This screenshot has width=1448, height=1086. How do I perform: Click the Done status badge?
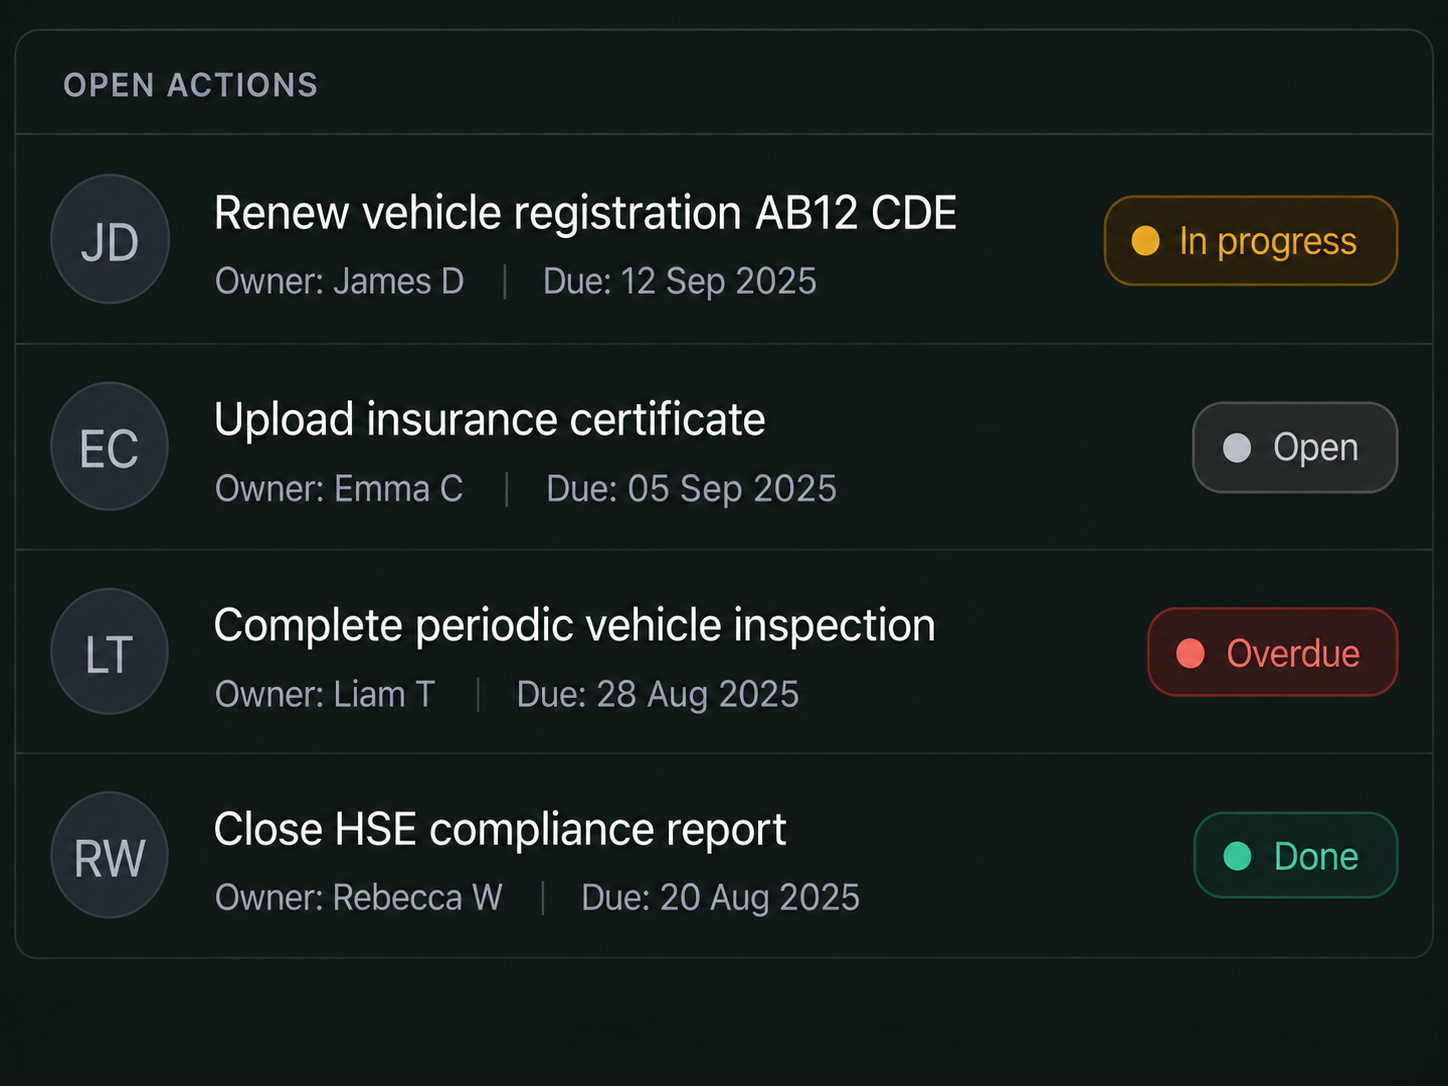tap(1295, 855)
